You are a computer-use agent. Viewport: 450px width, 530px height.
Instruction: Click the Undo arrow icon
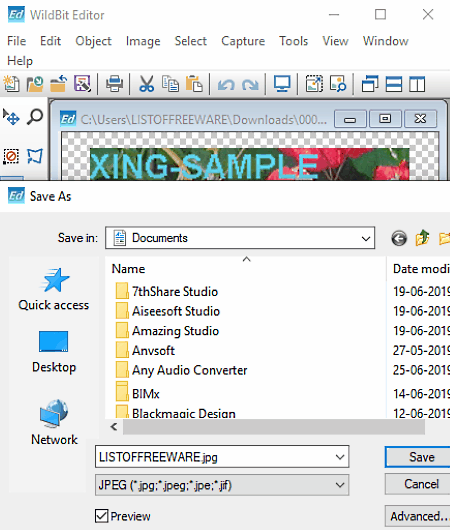point(226,85)
